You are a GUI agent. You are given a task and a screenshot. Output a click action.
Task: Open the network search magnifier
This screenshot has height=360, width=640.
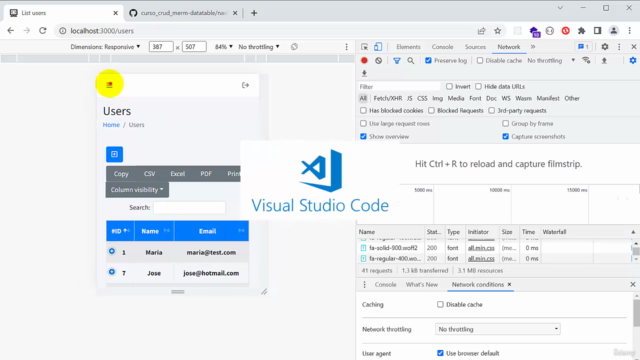pyautogui.click(x=411, y=60)
